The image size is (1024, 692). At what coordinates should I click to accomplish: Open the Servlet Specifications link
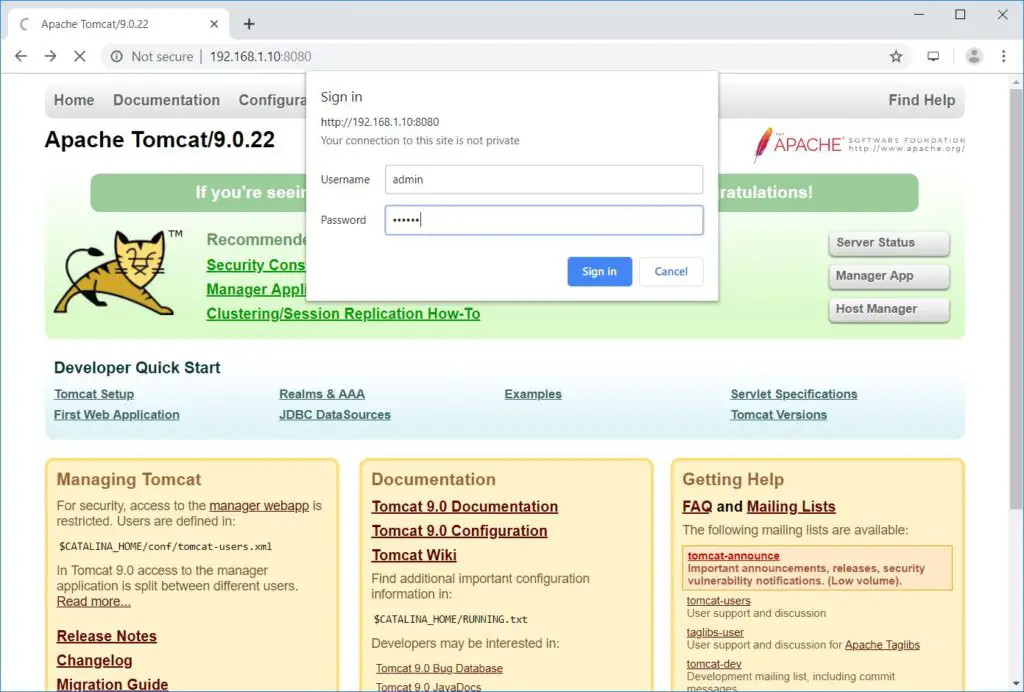794,394
